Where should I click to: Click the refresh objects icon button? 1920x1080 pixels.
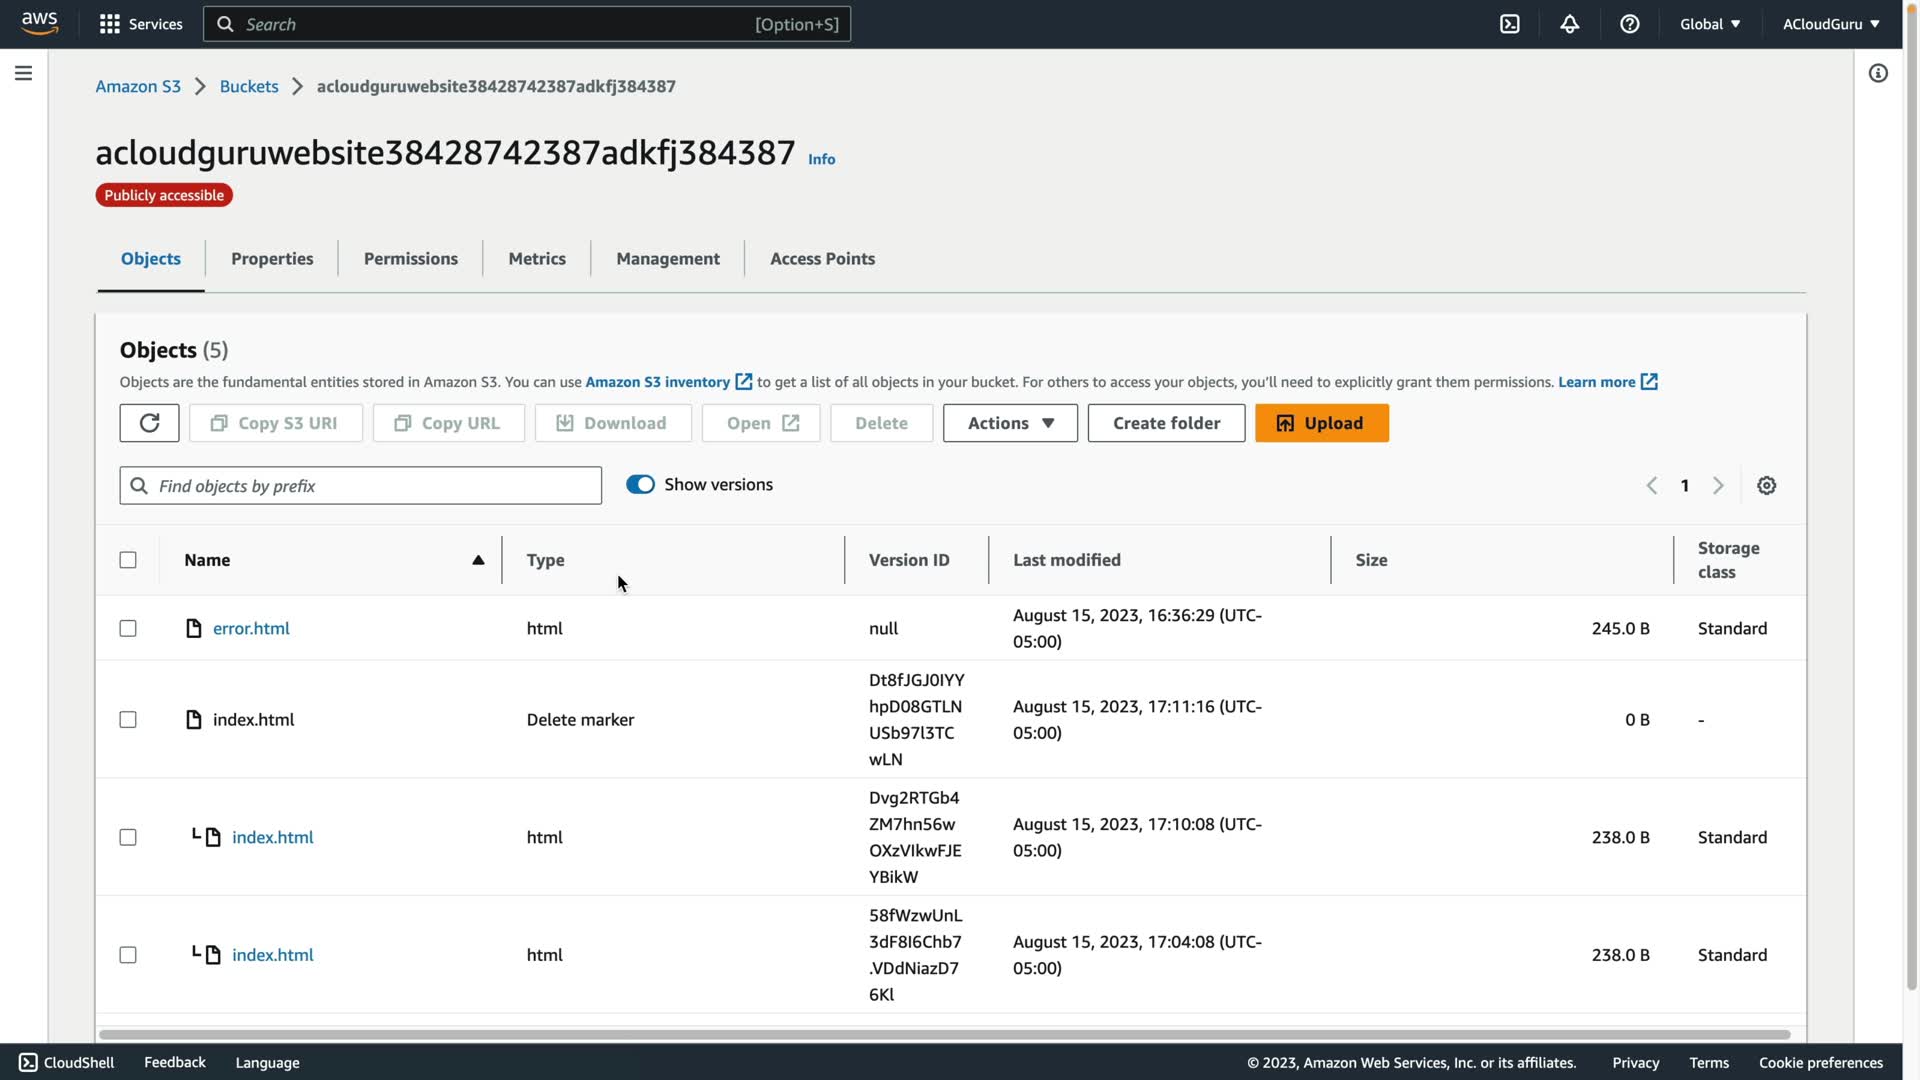tap(149, 423)
